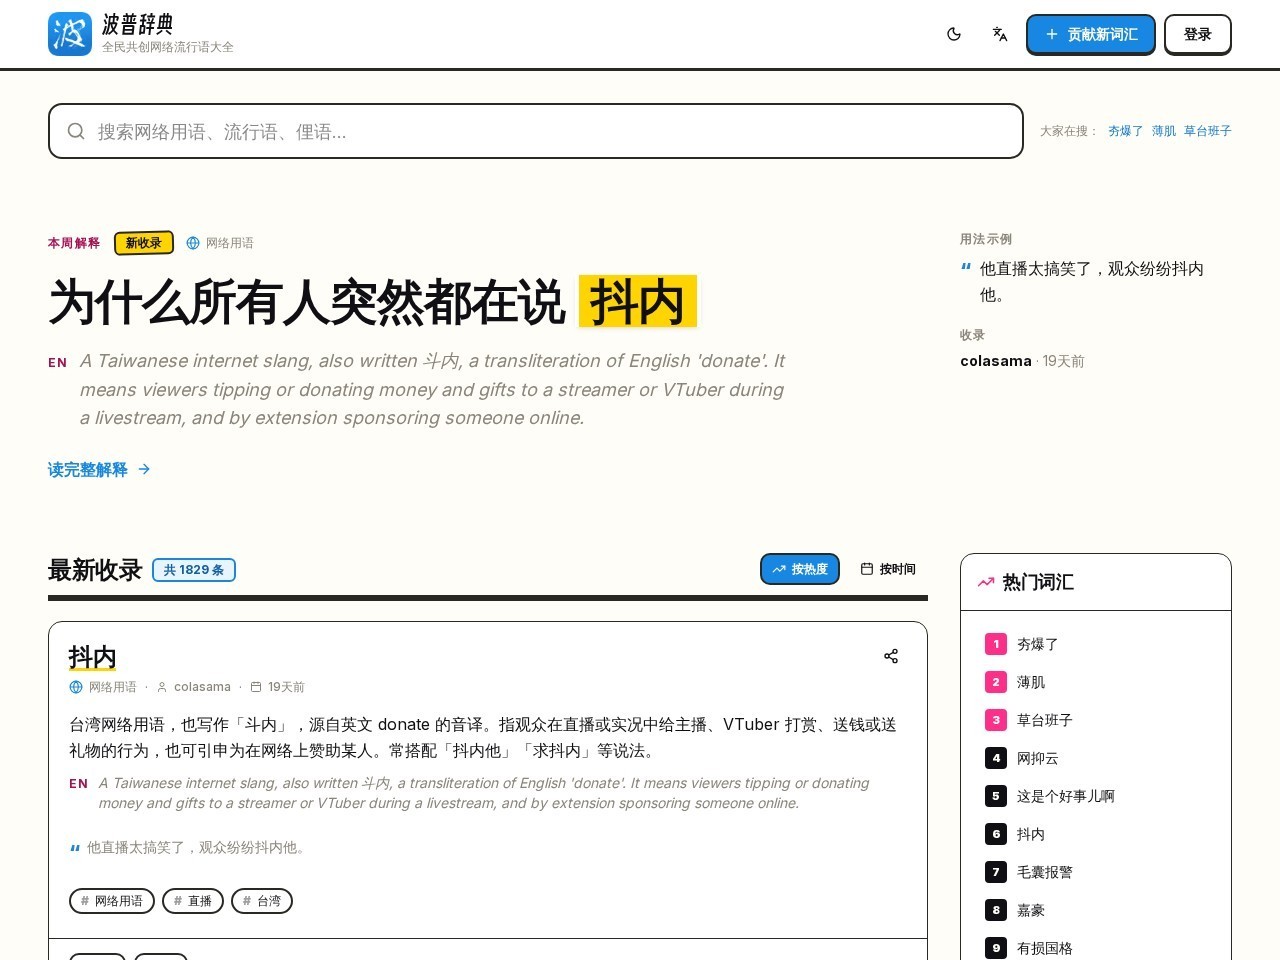Open trending search 草台班子 link

point(1208,131)
